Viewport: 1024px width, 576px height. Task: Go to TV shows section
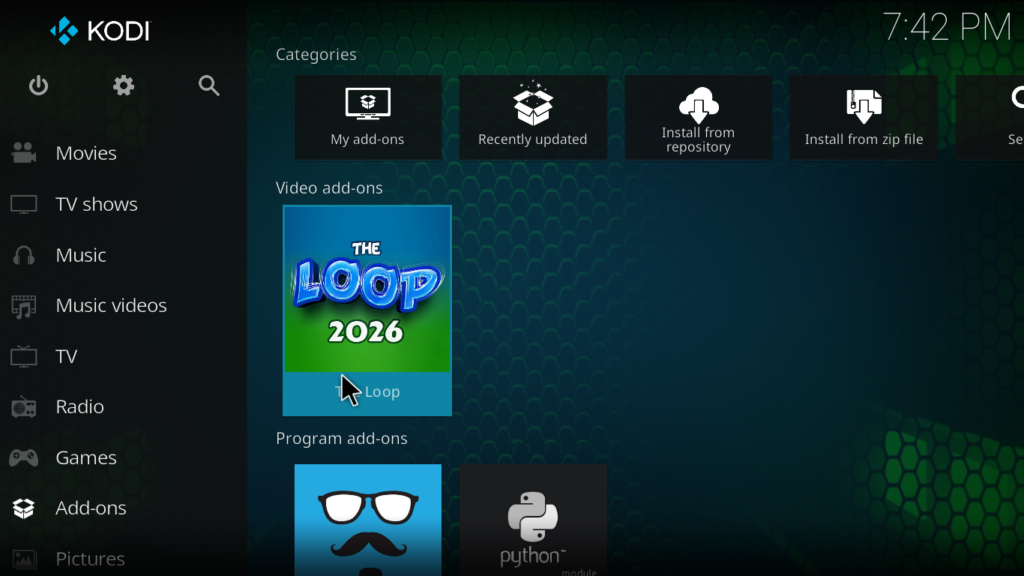(x=96, y=204)
